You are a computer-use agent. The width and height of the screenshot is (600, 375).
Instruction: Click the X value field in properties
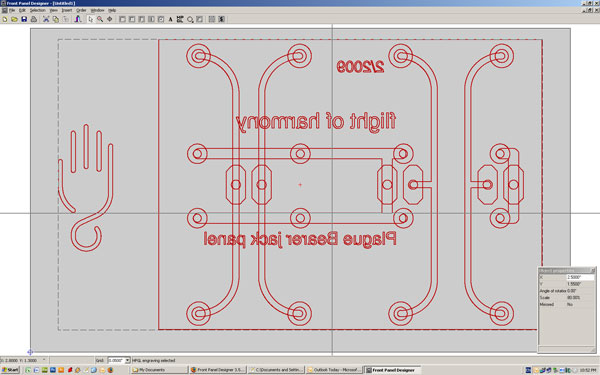[580, 277]
